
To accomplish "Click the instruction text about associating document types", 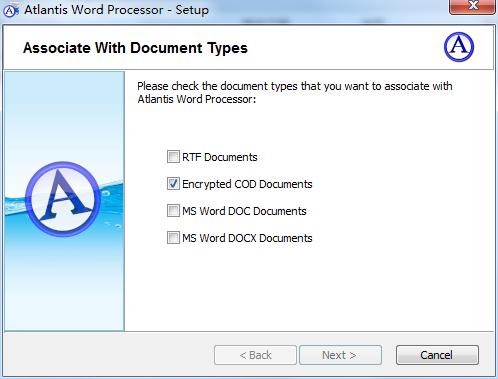I will 295,92.
